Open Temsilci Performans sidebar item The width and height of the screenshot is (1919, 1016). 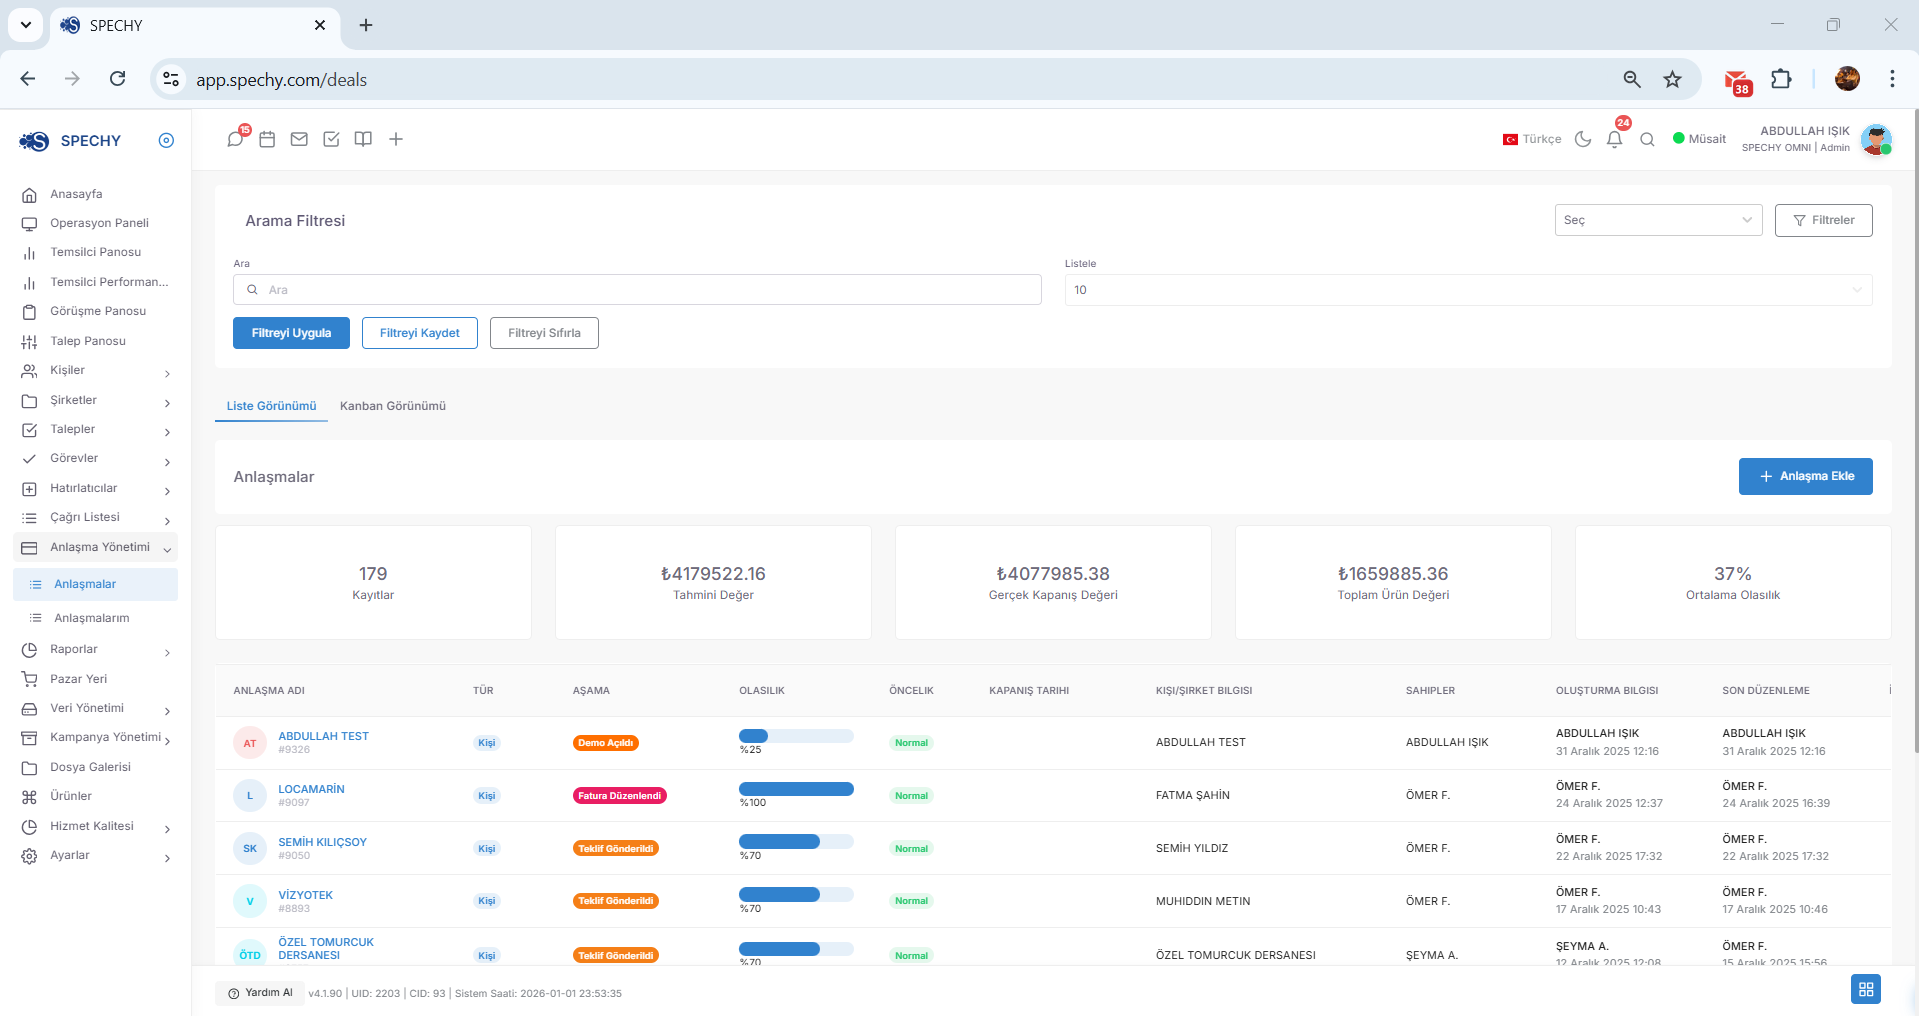[95, 283]
